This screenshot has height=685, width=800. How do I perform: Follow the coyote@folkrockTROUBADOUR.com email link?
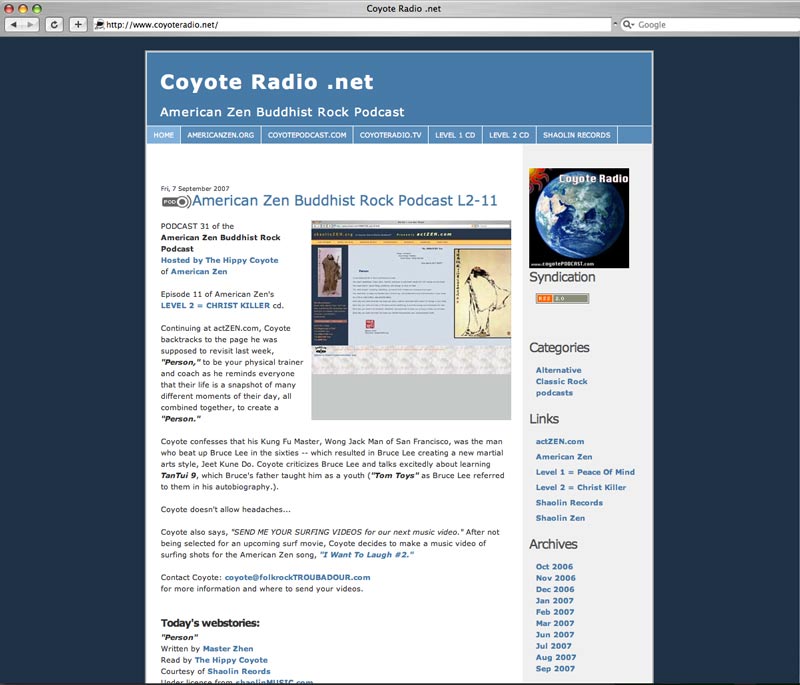297,577
